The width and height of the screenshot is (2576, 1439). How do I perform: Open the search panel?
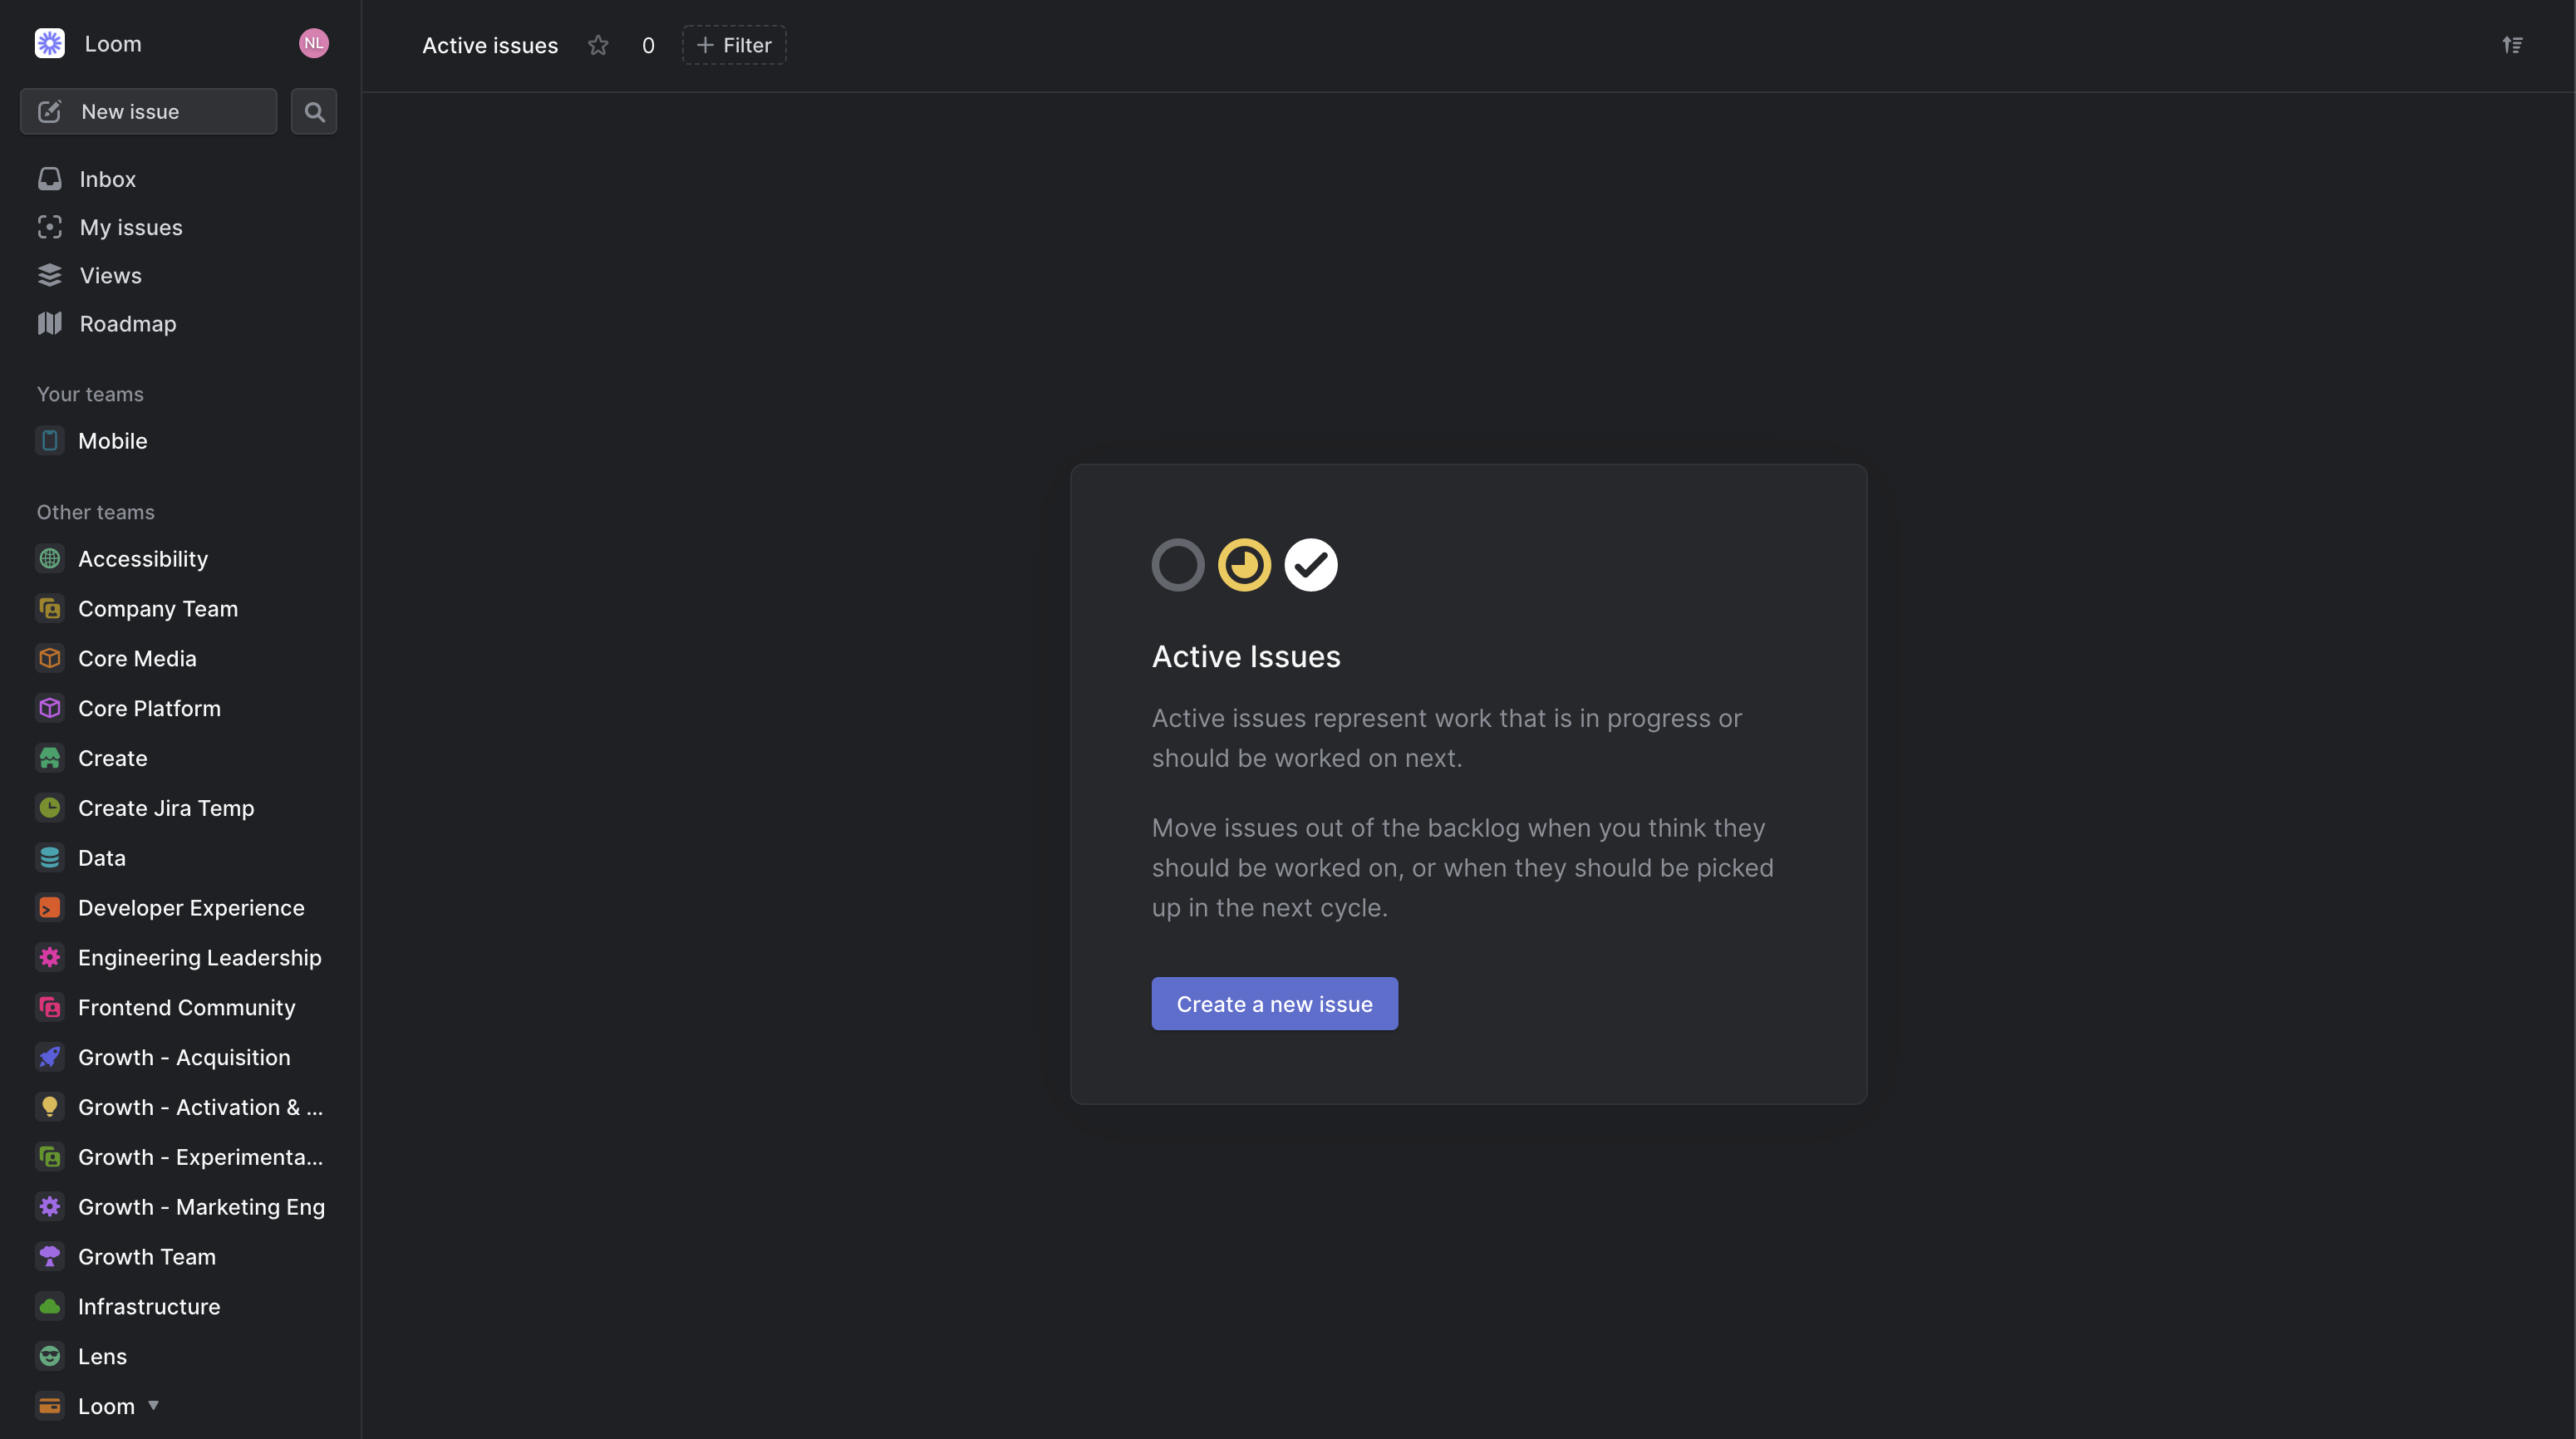[313, 111]
